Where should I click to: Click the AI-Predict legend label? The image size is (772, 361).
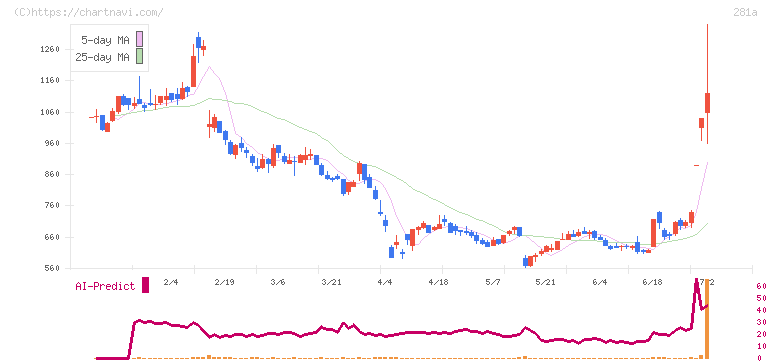[105, 286]
